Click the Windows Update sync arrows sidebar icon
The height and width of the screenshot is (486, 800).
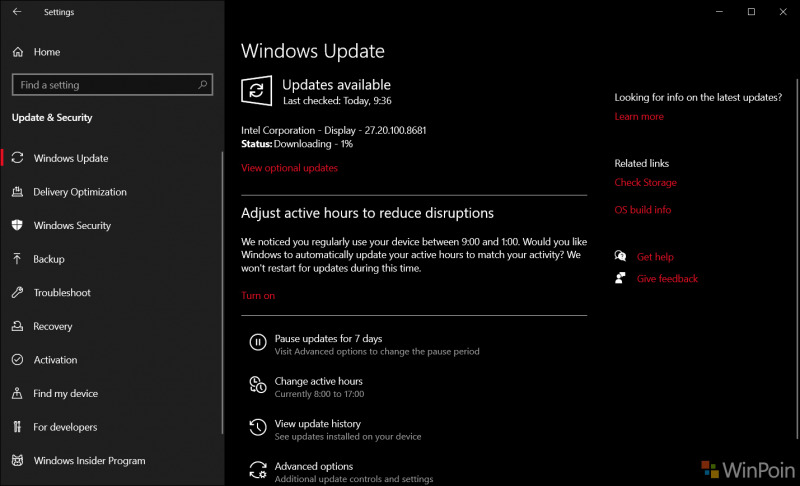click(17, 158)
